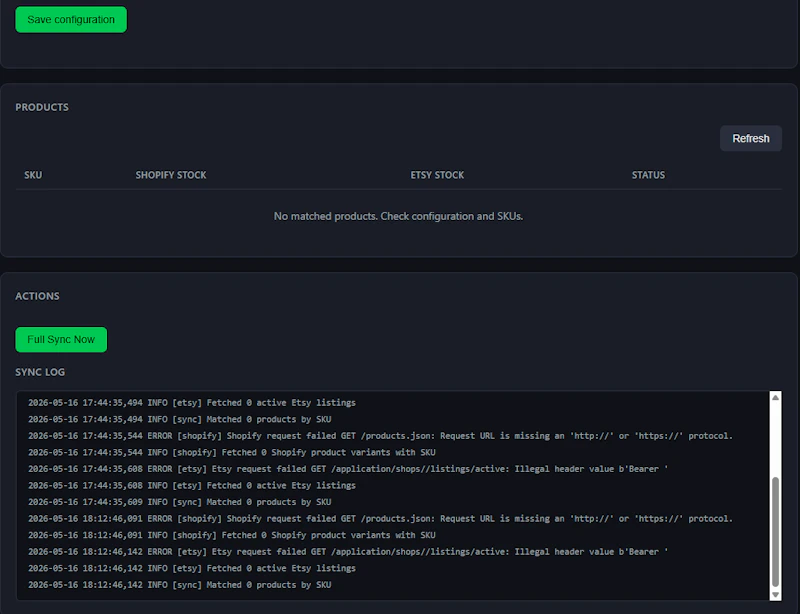Image resolution: width=800 pixels, height=614 pixels.
Task: Click the SHOPIFY STOCK column header
Action: click(171, 175)
